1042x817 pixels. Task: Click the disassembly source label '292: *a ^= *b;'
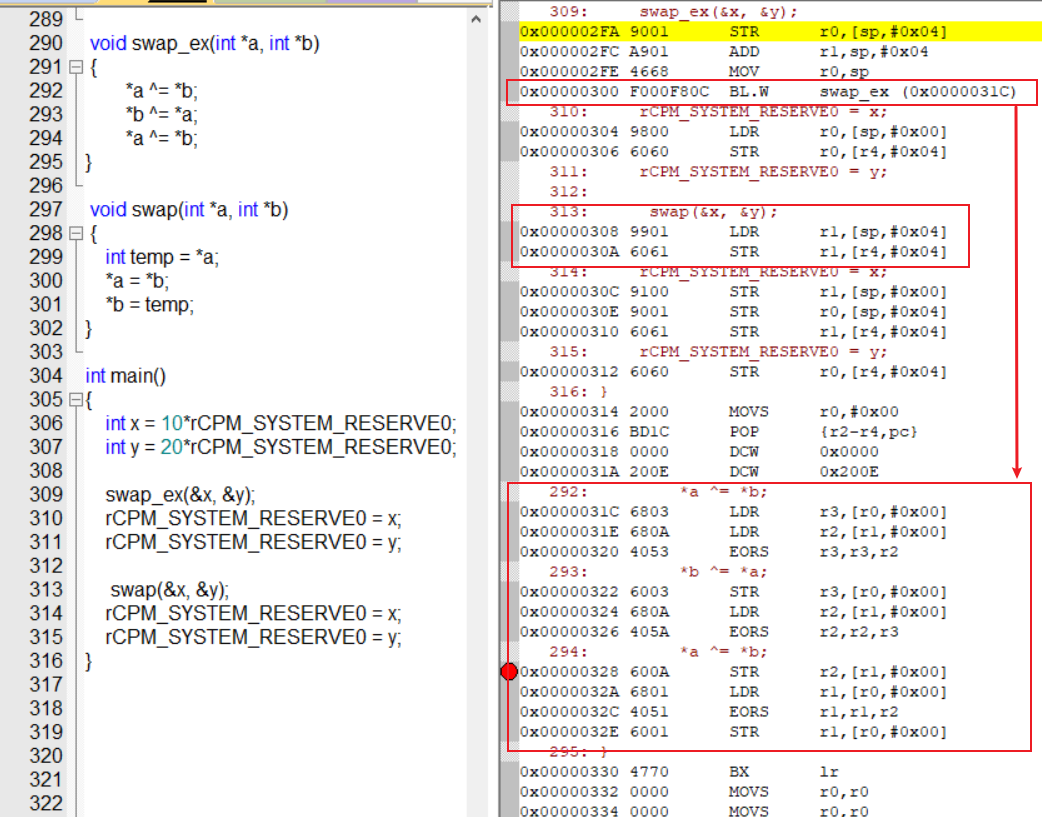coord(658,491)
